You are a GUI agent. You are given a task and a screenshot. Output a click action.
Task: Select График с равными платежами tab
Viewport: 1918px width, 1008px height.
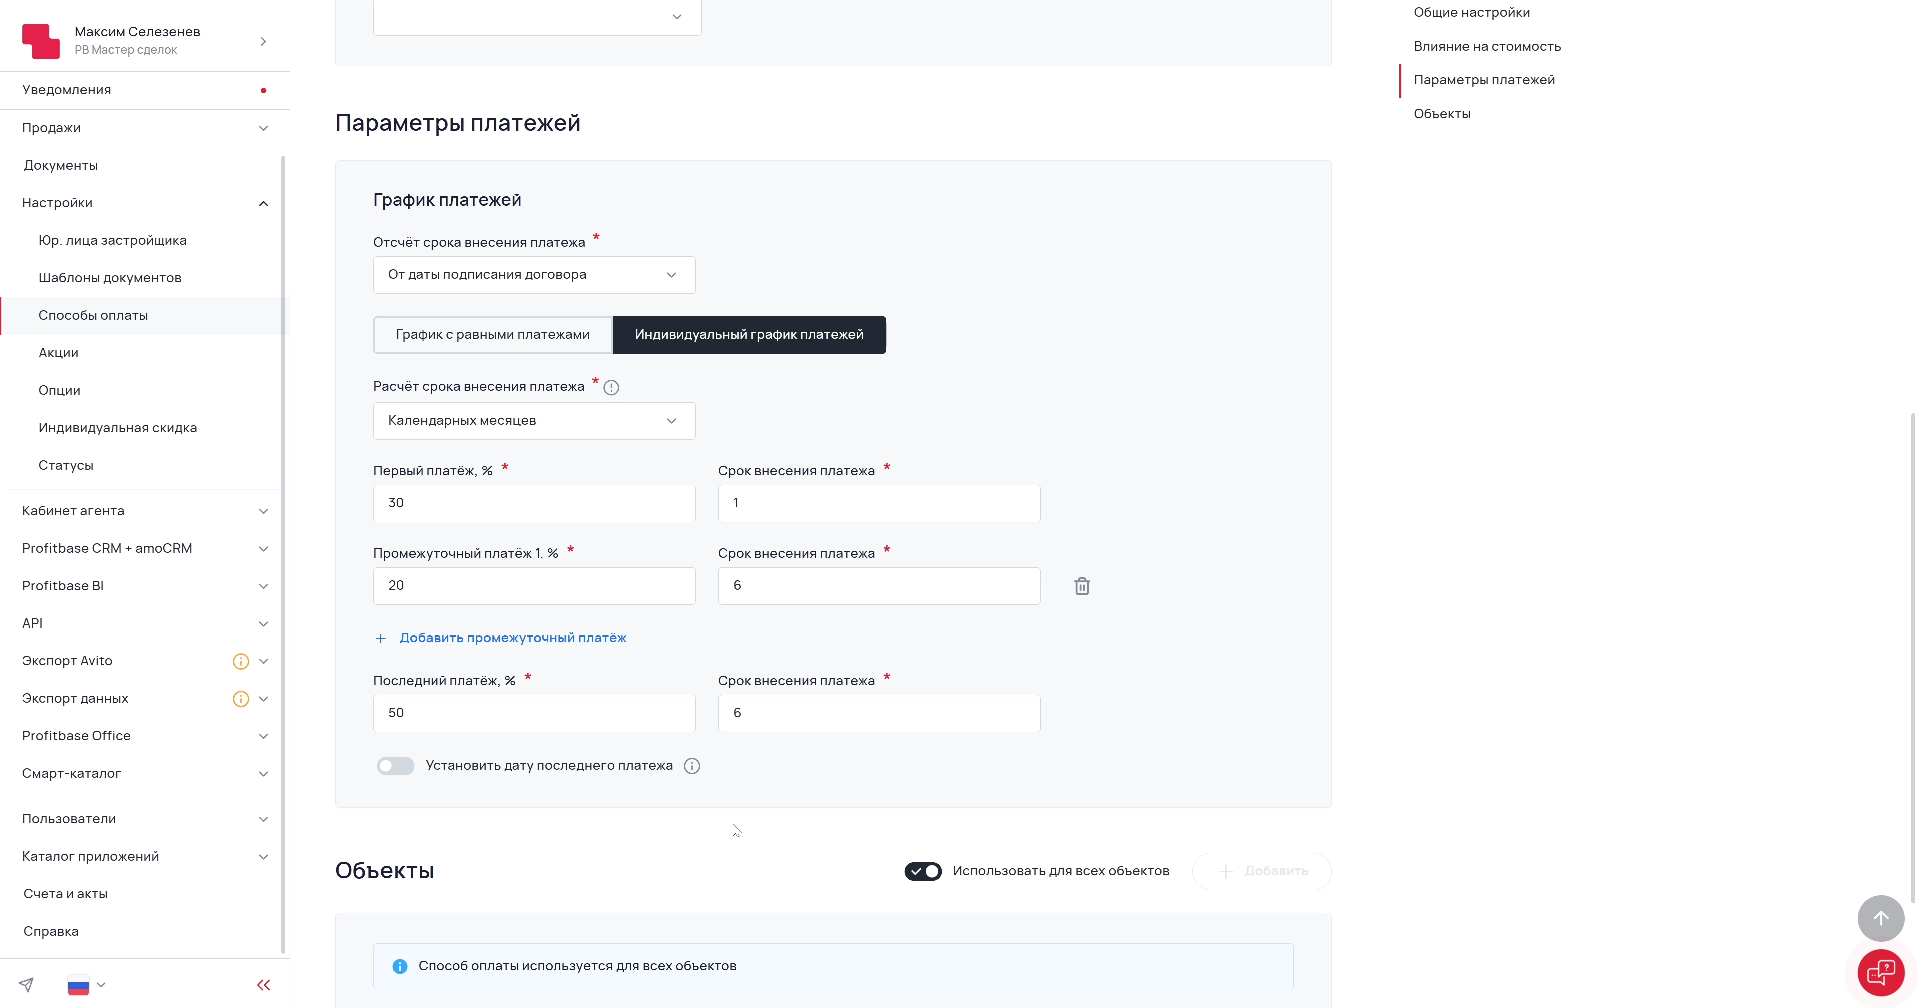[x=493, y=335]
